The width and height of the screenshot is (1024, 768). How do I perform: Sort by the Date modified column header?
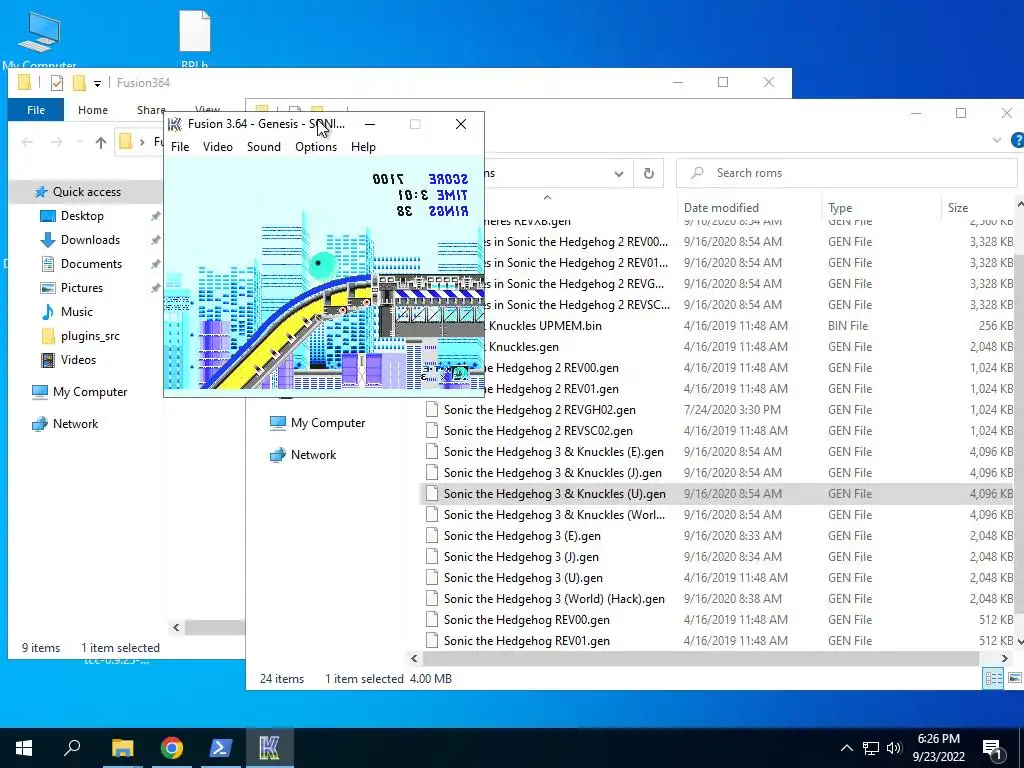click(x=721, y=208)
